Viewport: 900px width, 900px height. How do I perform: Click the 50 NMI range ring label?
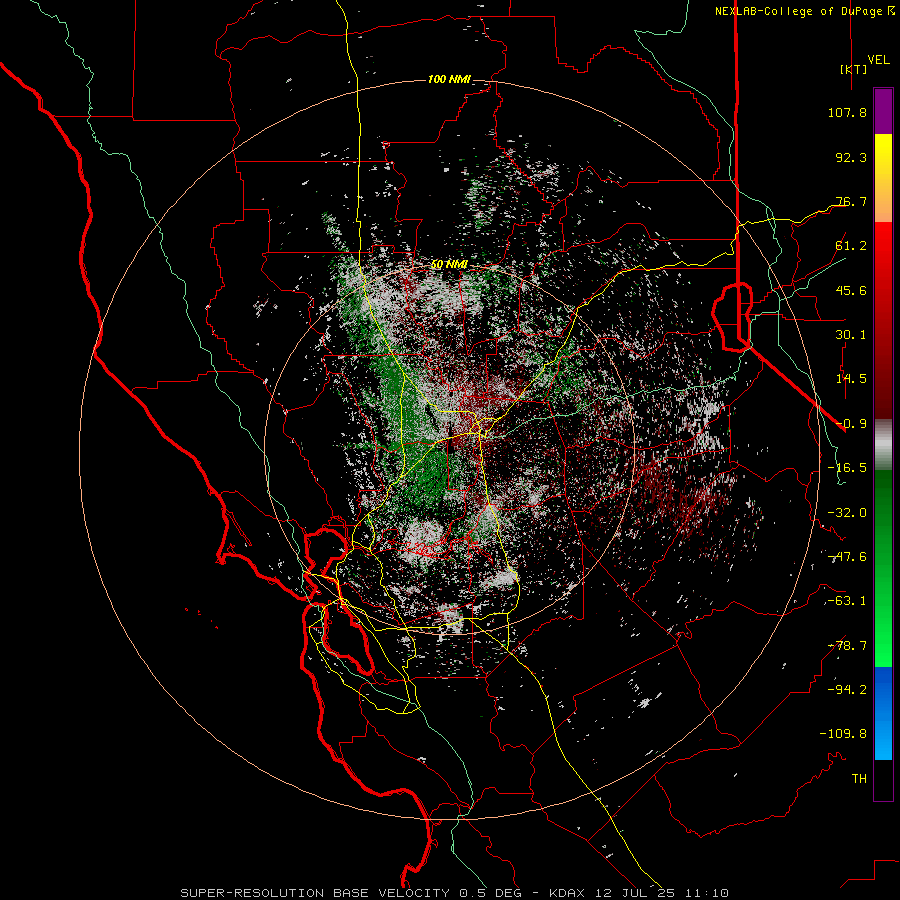coord(449,265)
